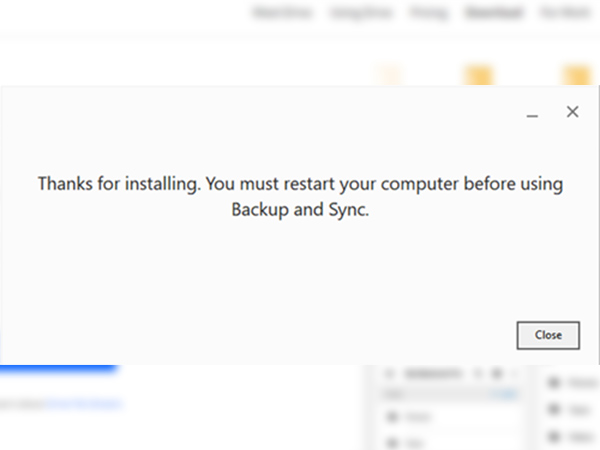The image size is (600, 450).
Task: Click the rightmost yellow folder icon
Action: pyautogui.click(x=577, y=75)
